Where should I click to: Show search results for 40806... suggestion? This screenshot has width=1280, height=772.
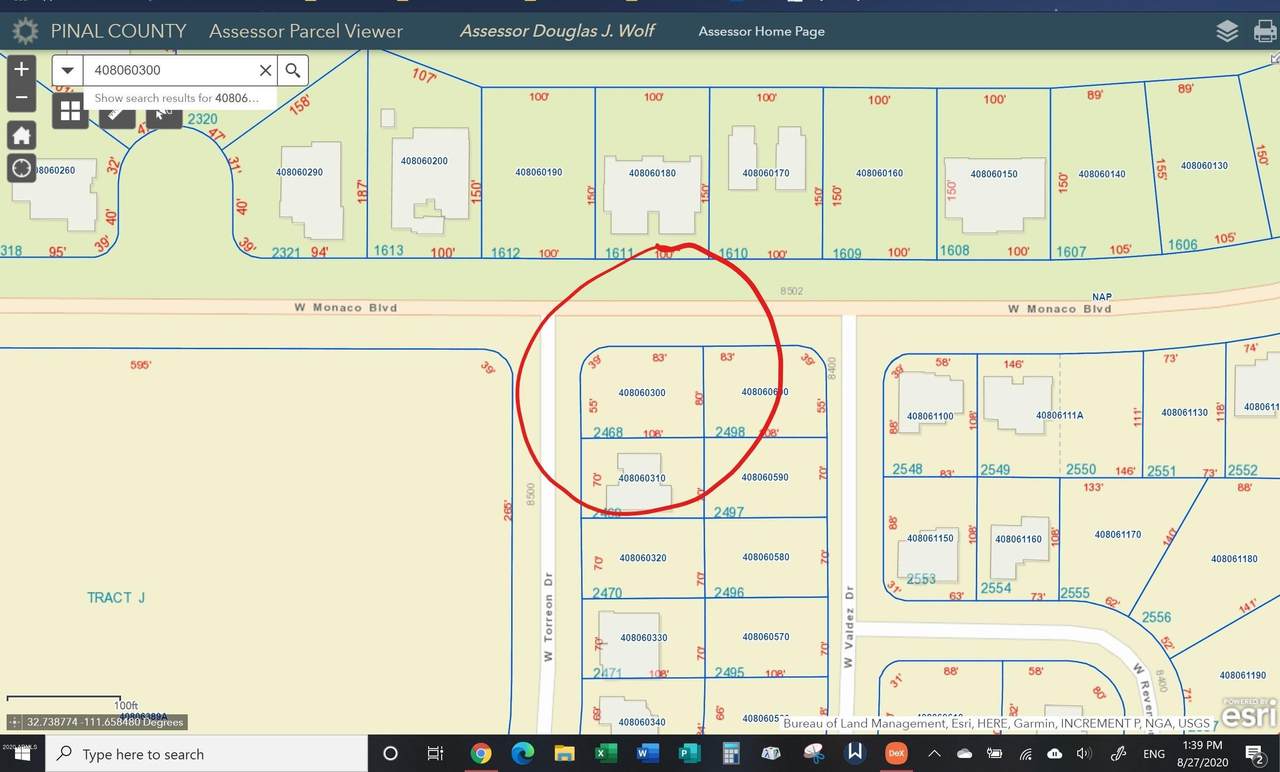pyautogui.click(x=177, y=98)
